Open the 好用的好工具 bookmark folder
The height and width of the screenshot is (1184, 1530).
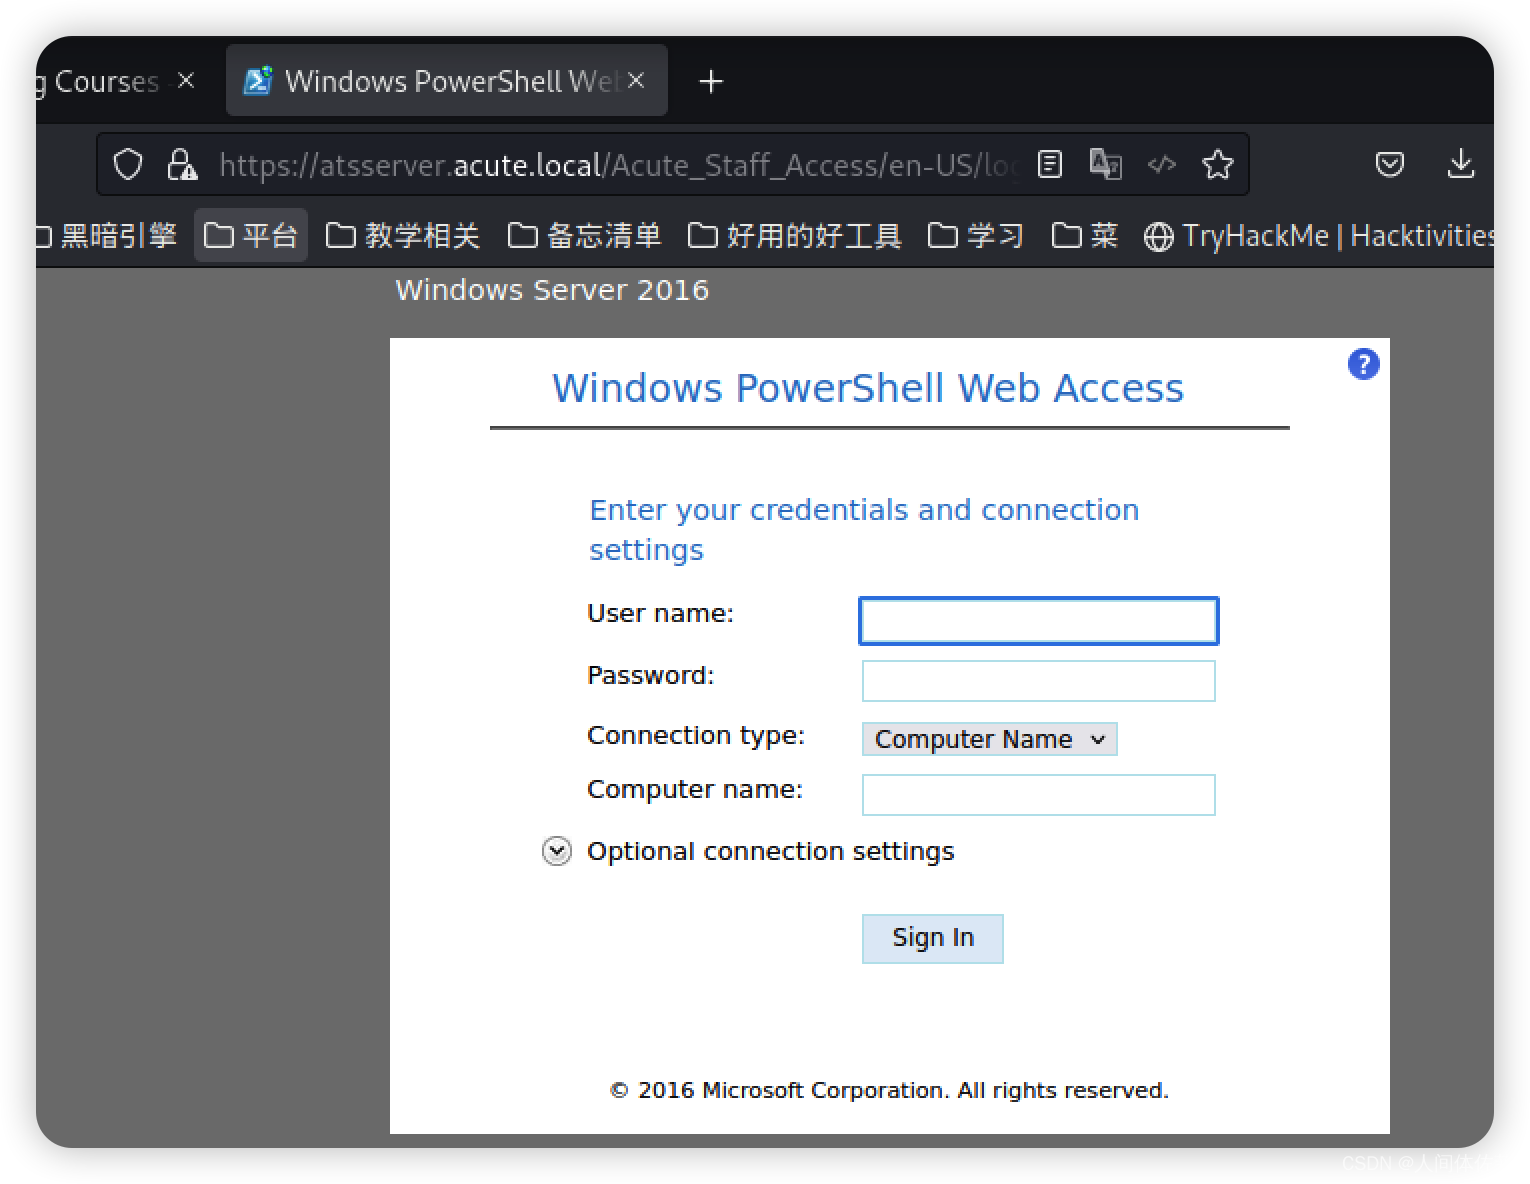[795, 236]
